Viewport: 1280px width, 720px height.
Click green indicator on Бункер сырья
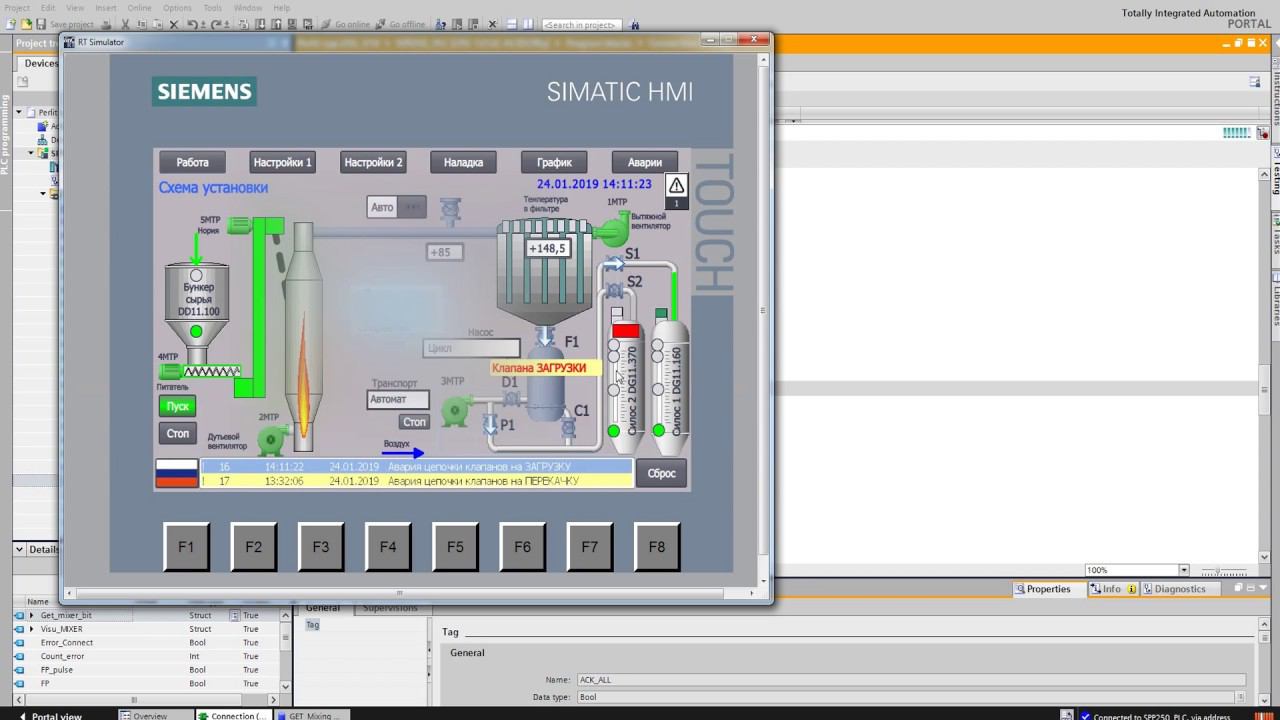[x=196, y=331]
